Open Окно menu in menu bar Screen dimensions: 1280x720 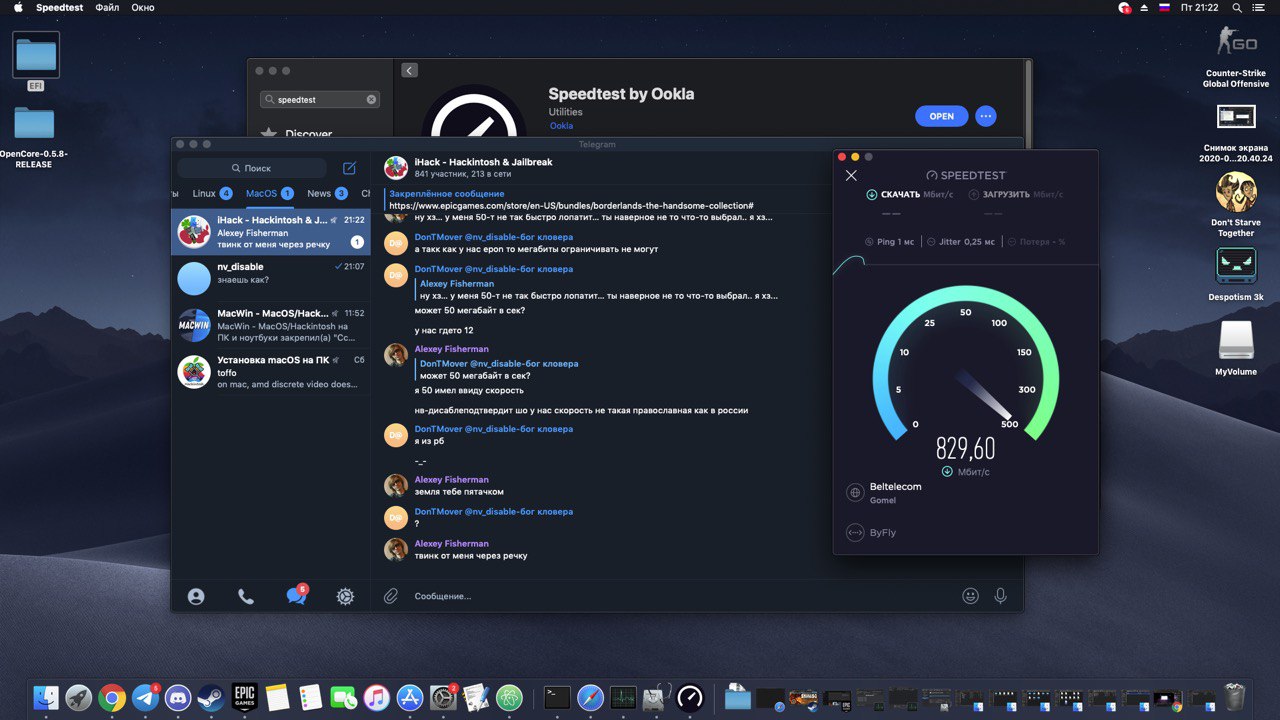[142, 7]
